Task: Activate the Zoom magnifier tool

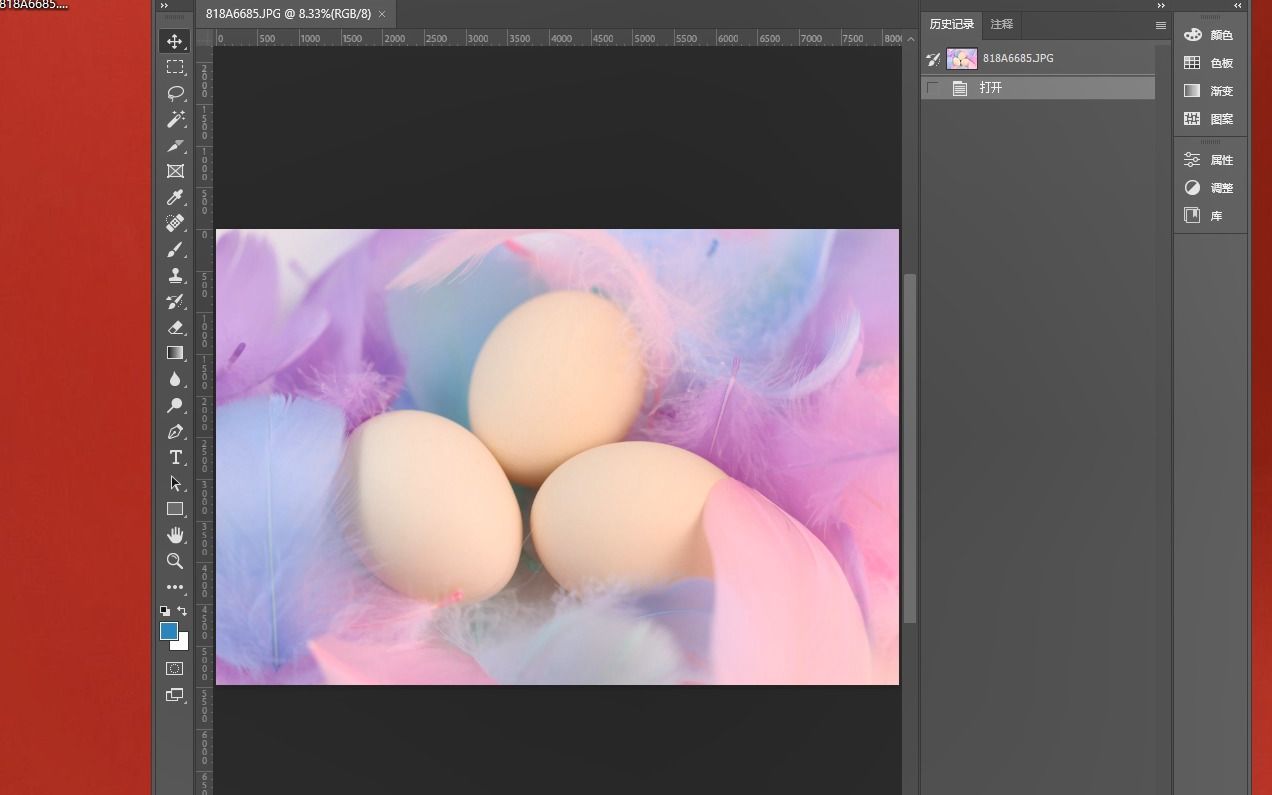Action: [x=175, y=561]
